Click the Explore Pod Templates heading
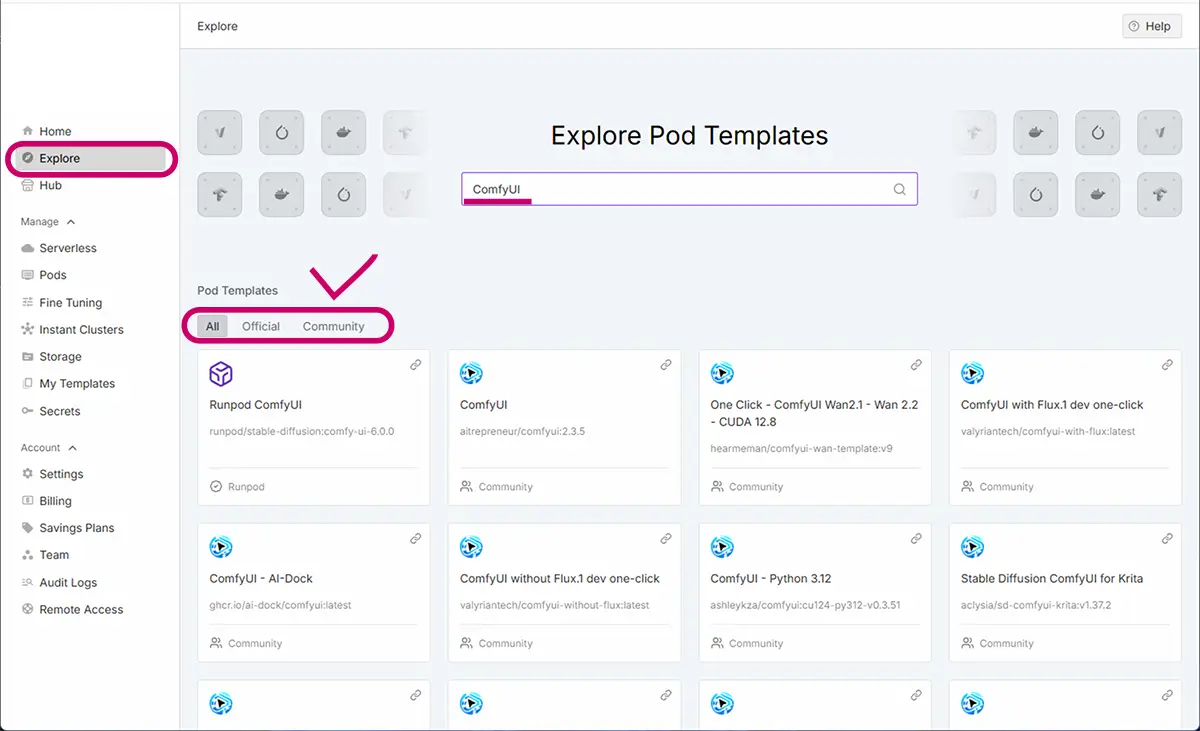The width and height of the screenshot is (1200, 731). click(690, 135)
